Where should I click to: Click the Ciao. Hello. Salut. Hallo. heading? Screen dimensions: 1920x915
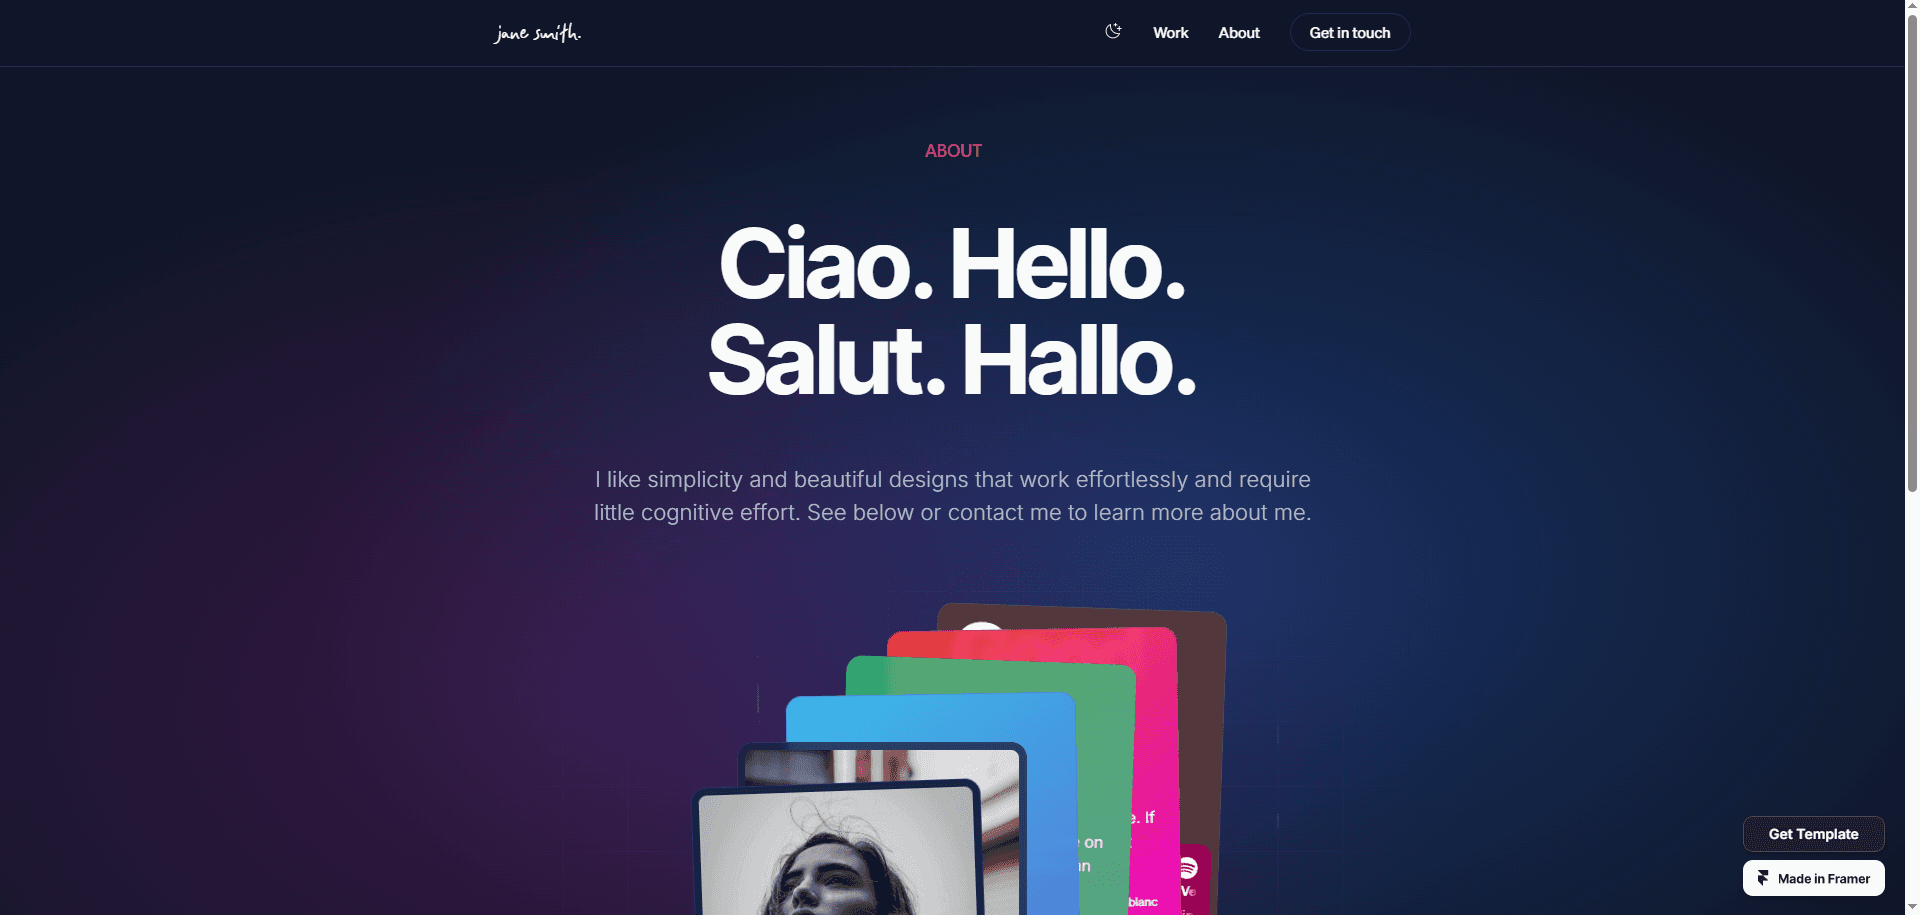pos(952,311)
